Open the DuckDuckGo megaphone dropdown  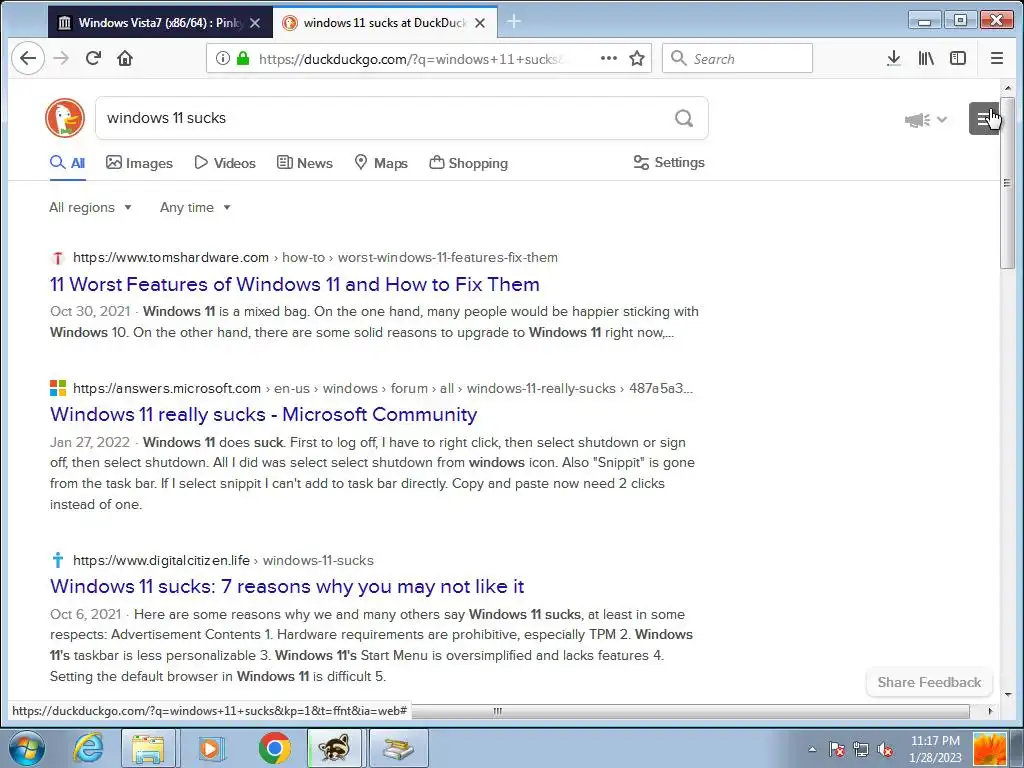pos(925,120)
